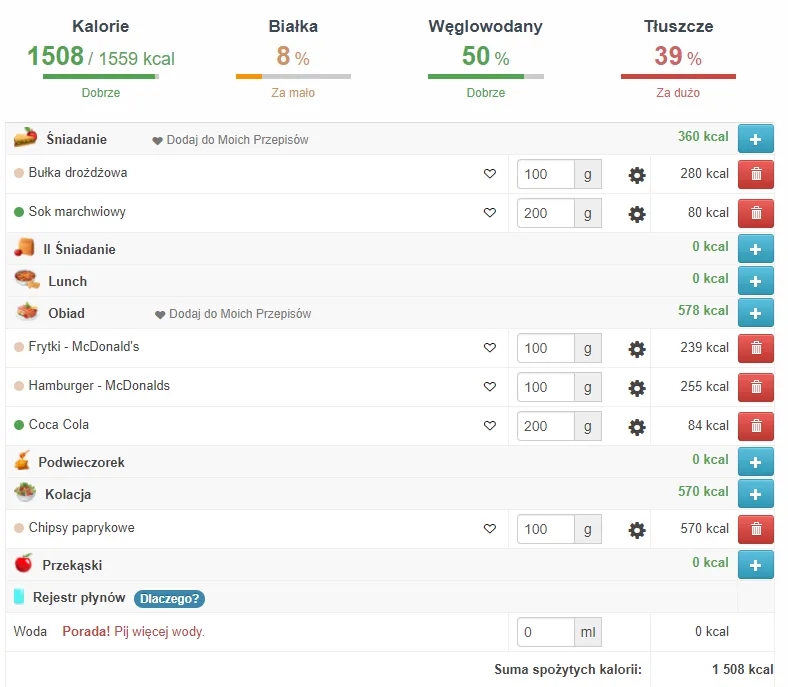Expand the Lunch meal section
This screenshot has height=687, width=788.
[67, 281]
